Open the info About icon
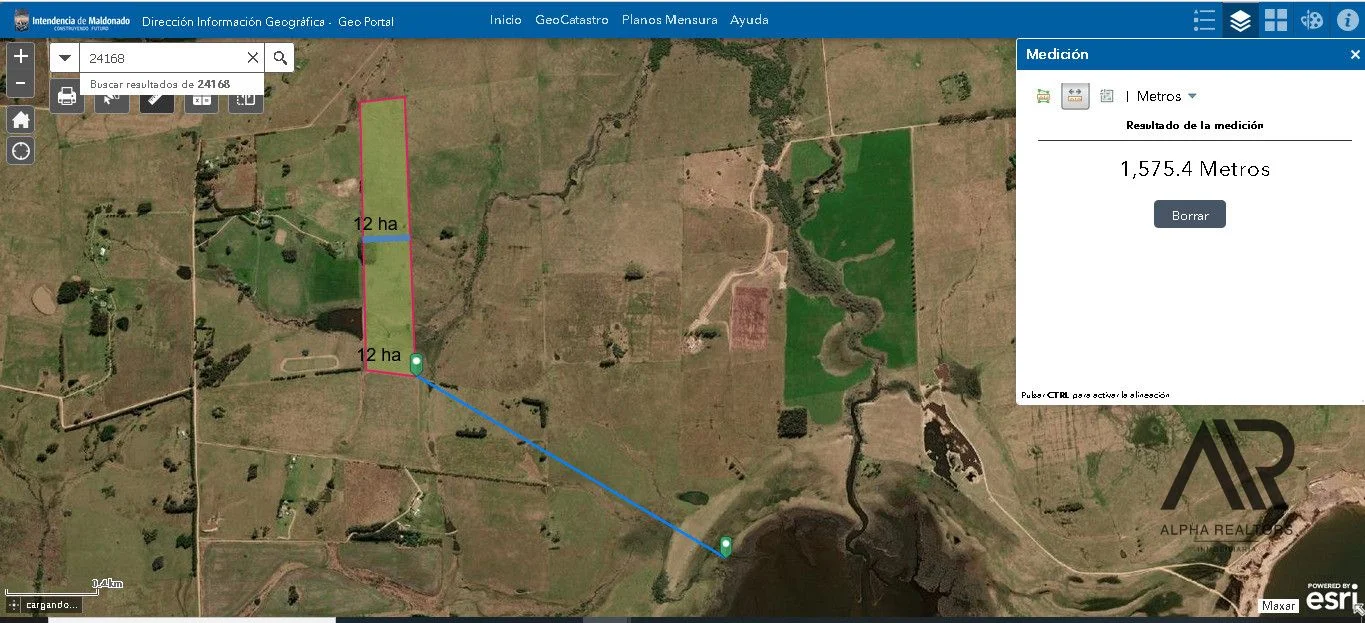The width and height of the screenshot is (1365, 623). pos(1347,20)
